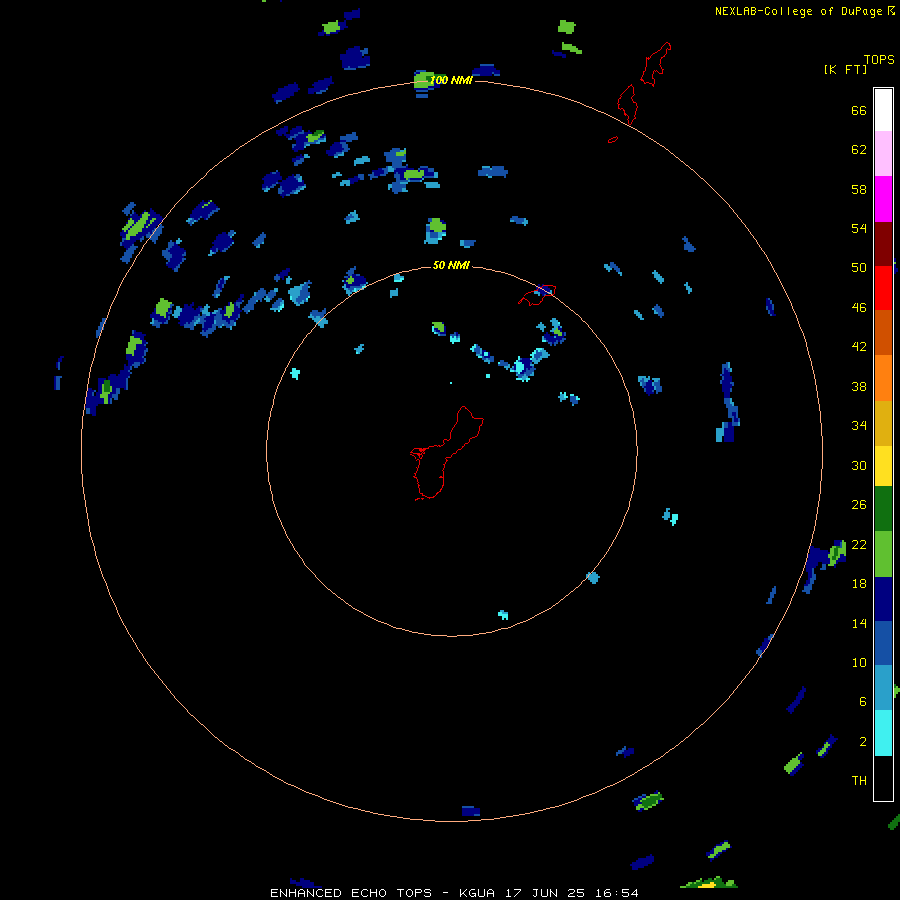Click the yellow-topped echo at the bottom edge
Viewport: 900px width, 900px height.
click(709, 883)
